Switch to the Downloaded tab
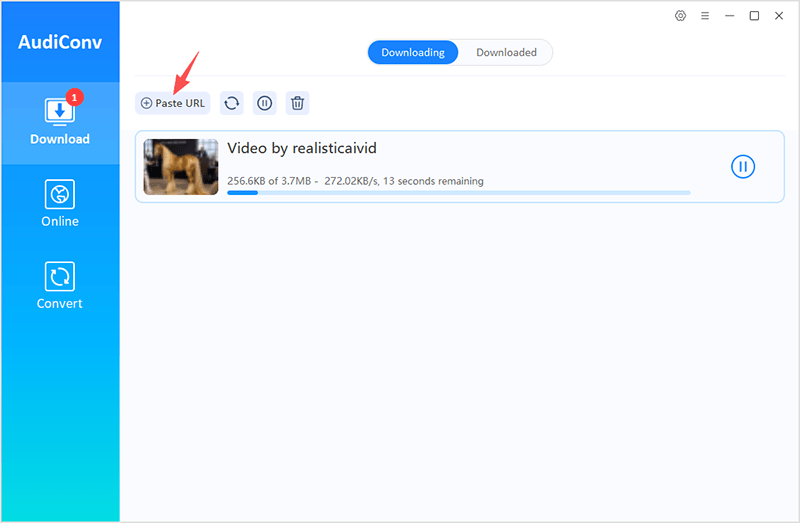 (x=506, y=53)
